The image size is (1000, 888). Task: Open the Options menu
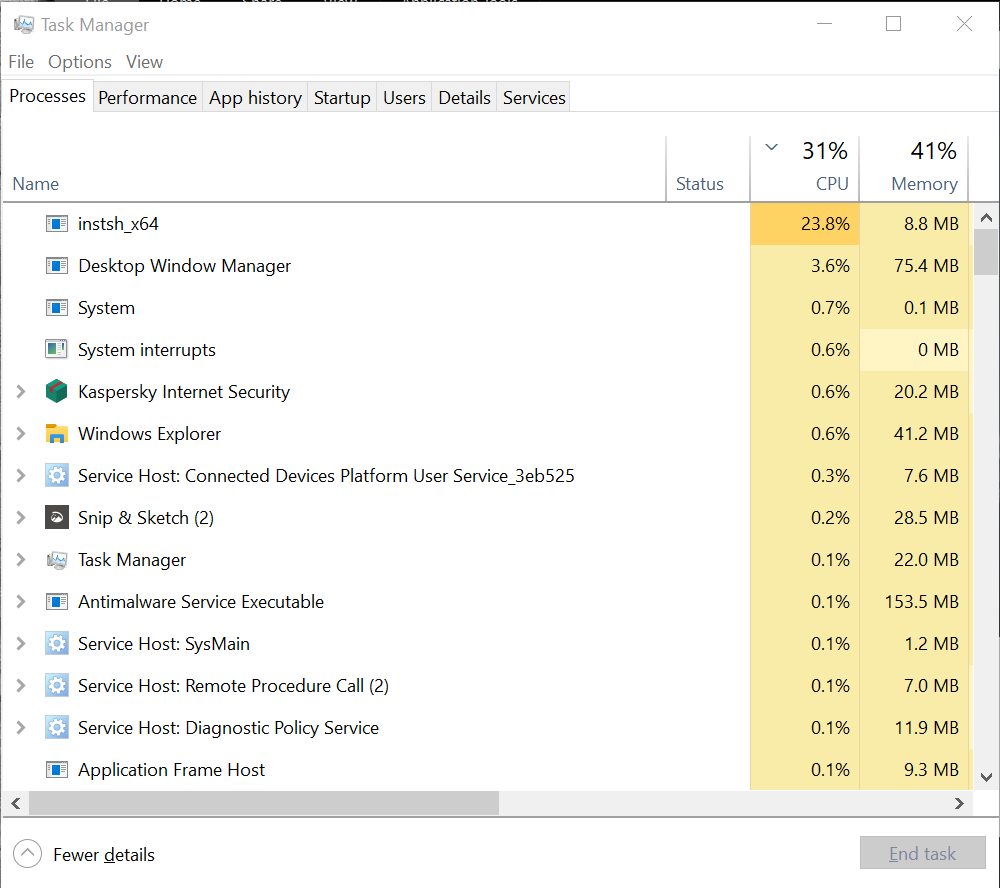tap(80, 62)
